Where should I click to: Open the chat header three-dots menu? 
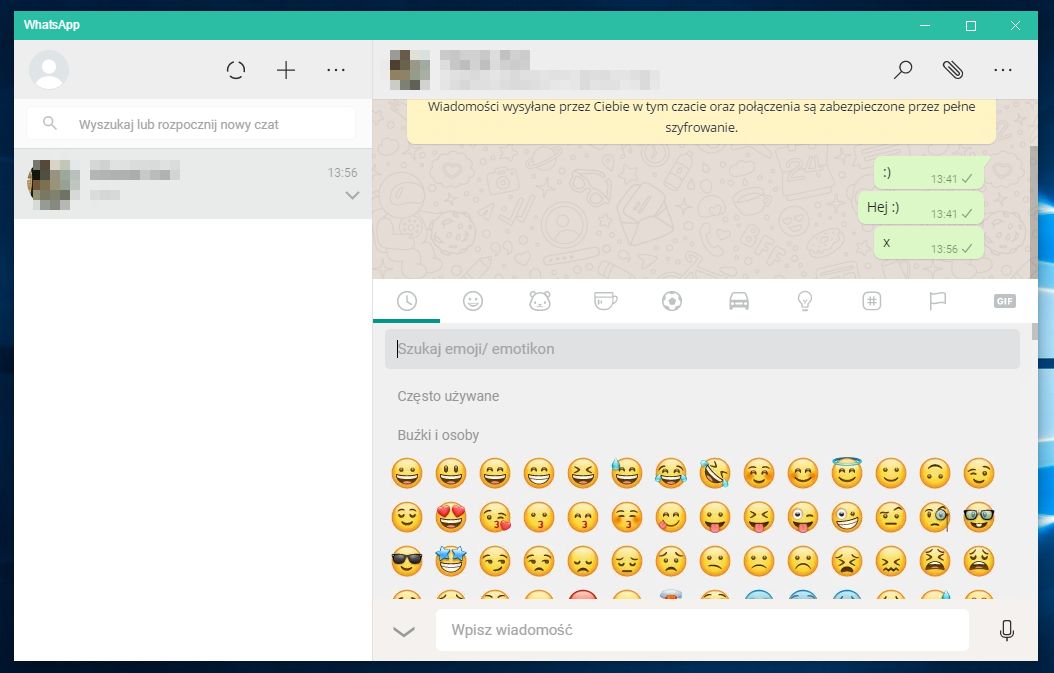(1002, 70)
